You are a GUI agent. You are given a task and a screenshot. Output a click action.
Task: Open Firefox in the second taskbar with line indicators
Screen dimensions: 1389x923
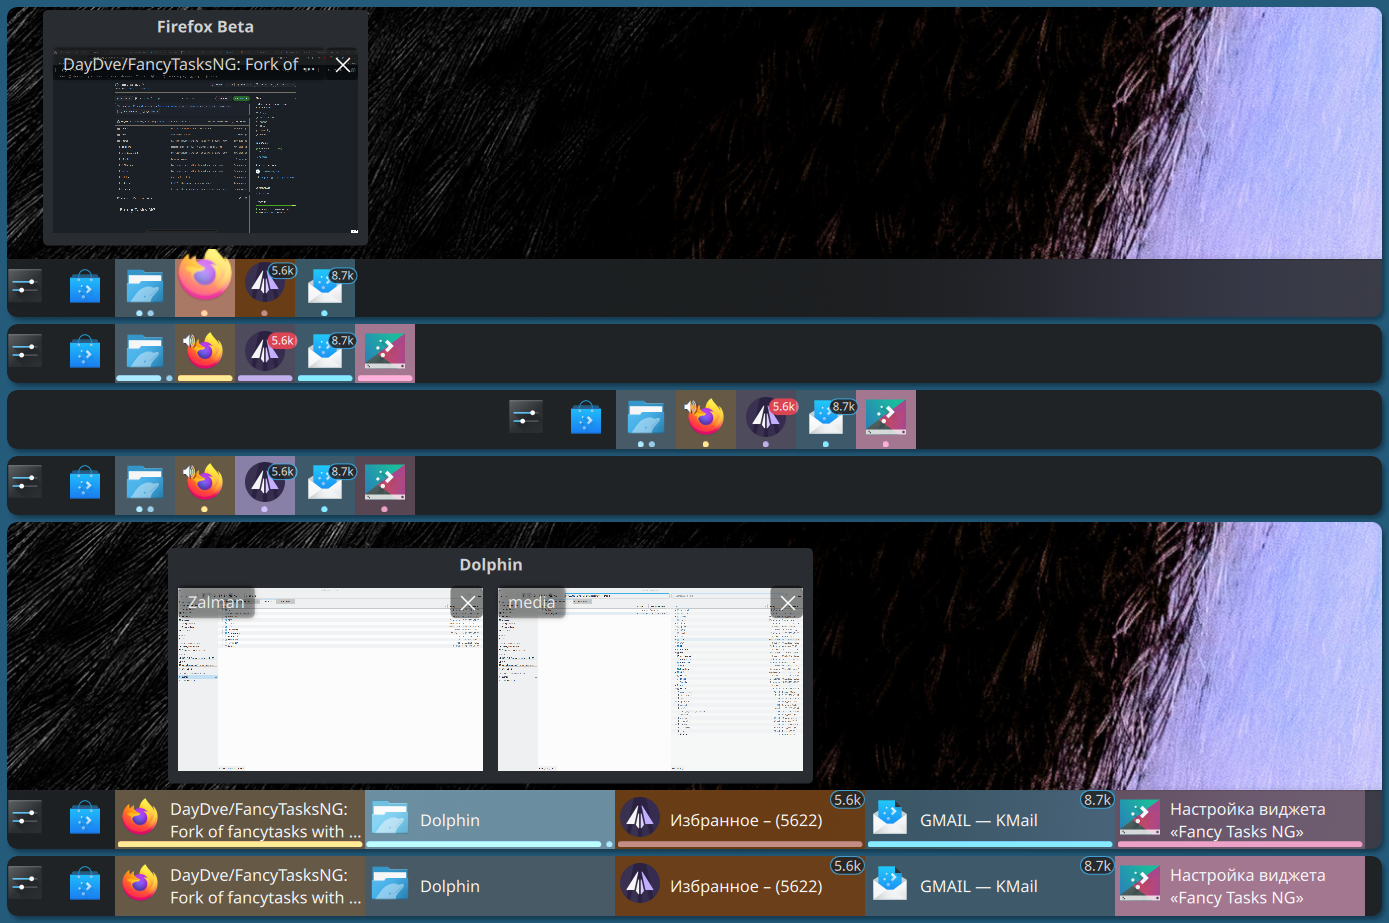205,353
